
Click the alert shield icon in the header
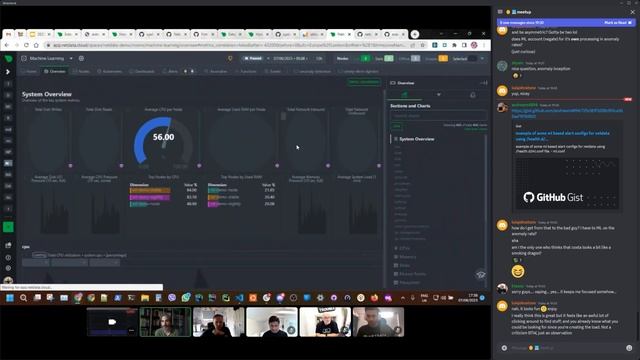pyautogui.click(x=230, y=58)
